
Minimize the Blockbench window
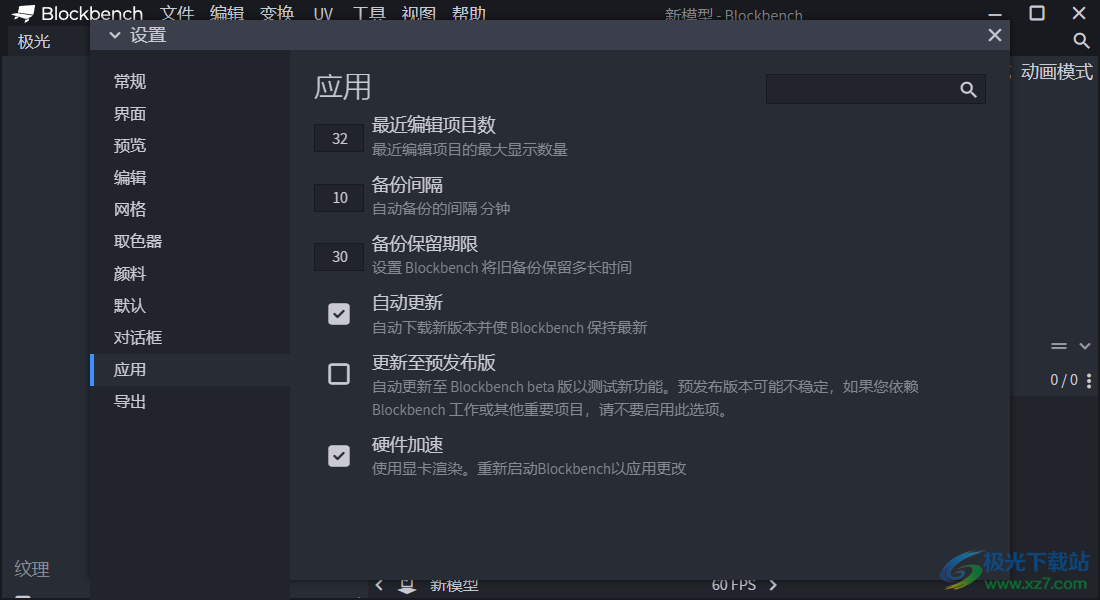point(995,14)
